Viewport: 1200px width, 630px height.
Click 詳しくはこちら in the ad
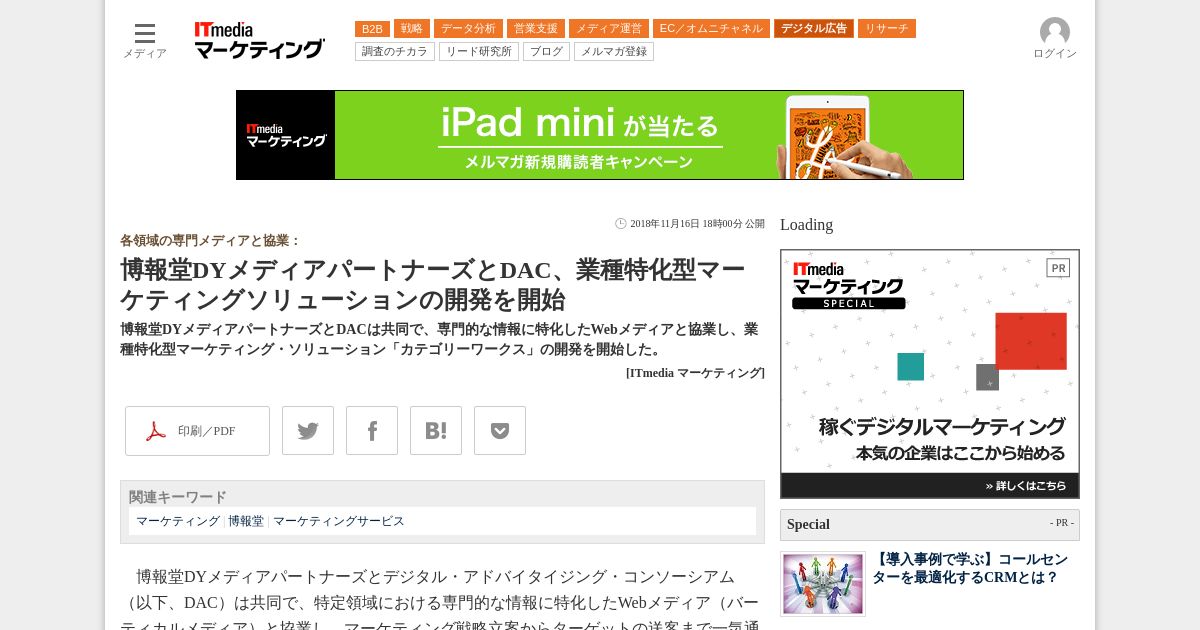pyautogui.click(x=1025, y=486)
